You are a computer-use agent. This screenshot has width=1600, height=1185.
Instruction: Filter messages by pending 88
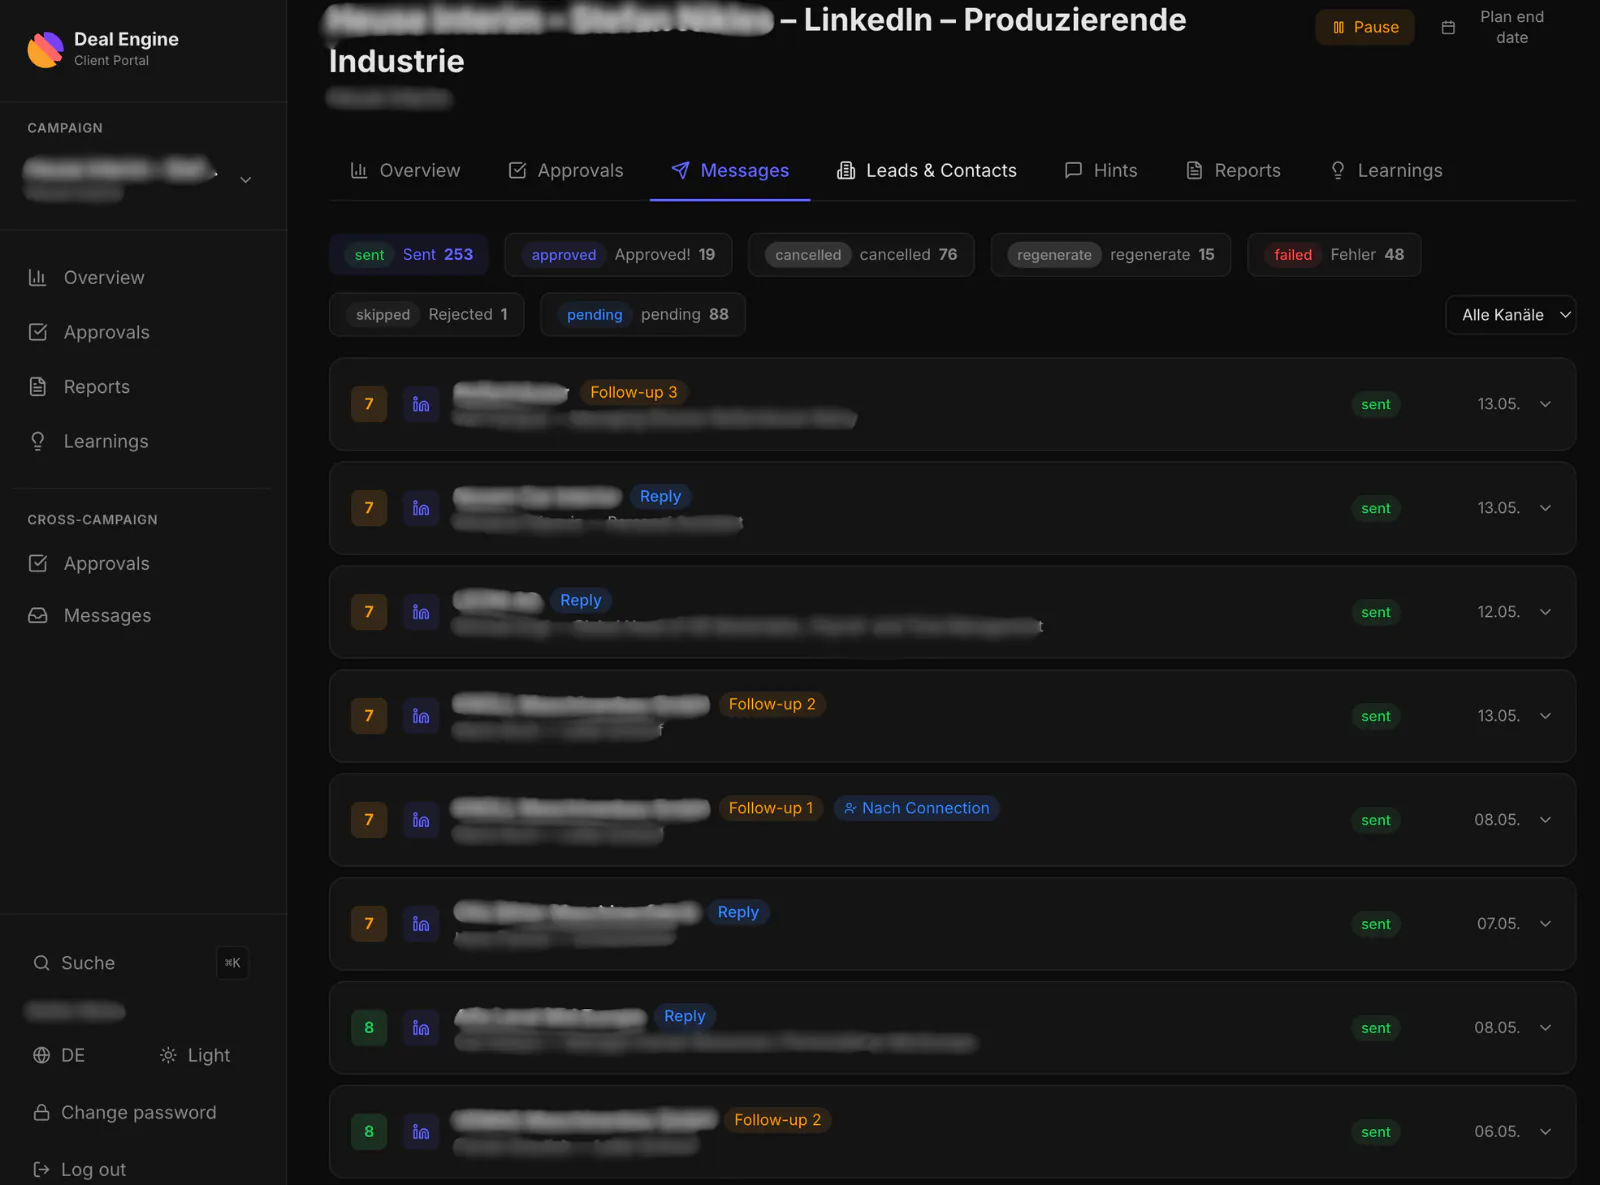tap(643, 314)
